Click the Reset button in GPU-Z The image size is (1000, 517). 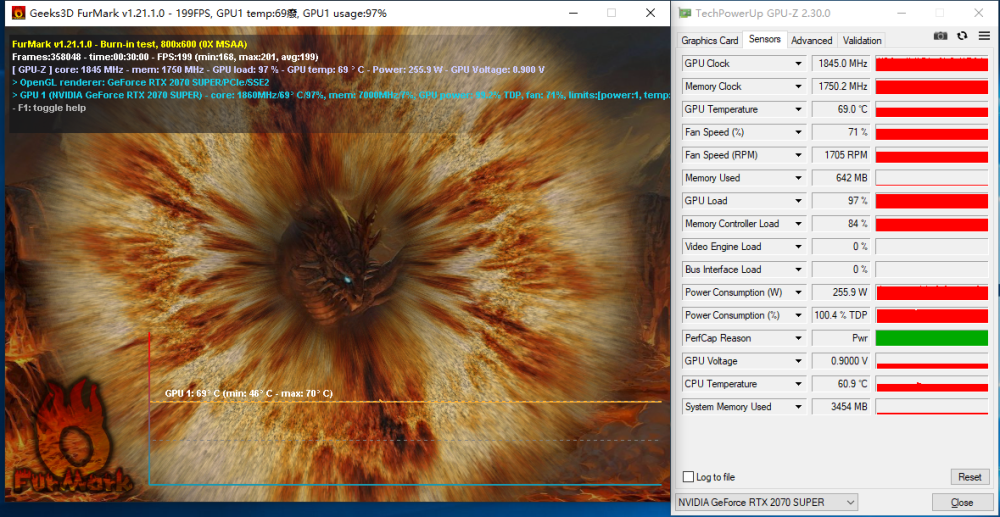click(969, 477)
